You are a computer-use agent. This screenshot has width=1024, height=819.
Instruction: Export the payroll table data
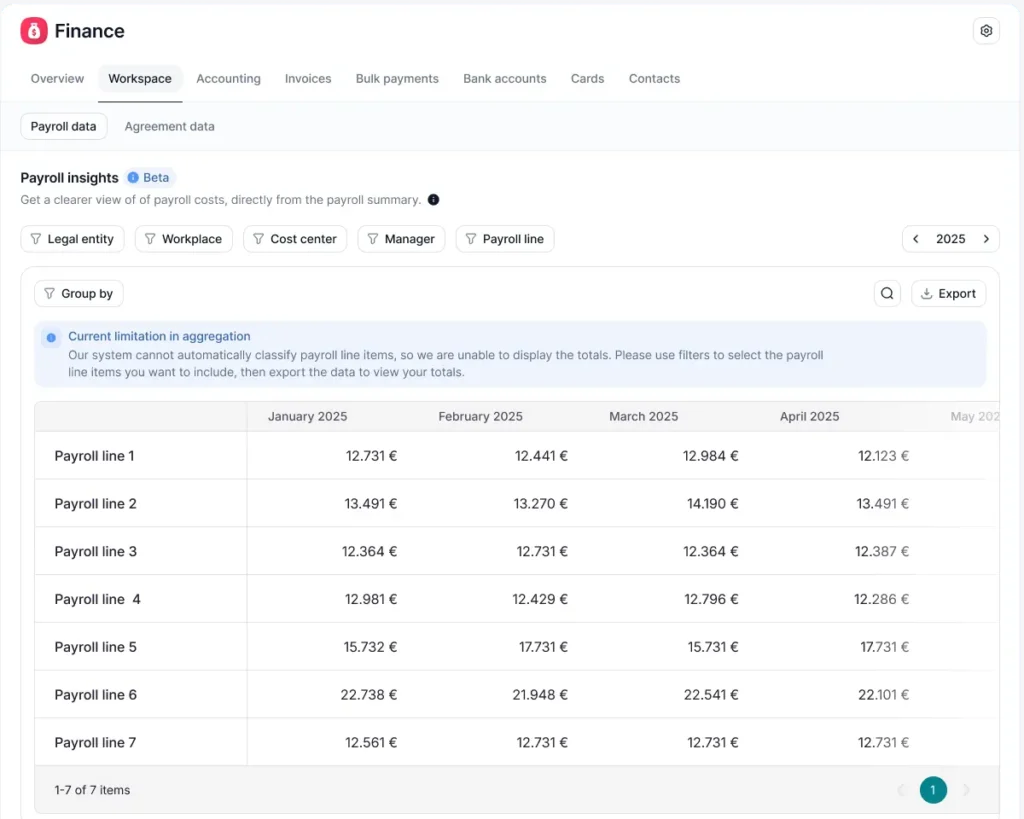948,294
